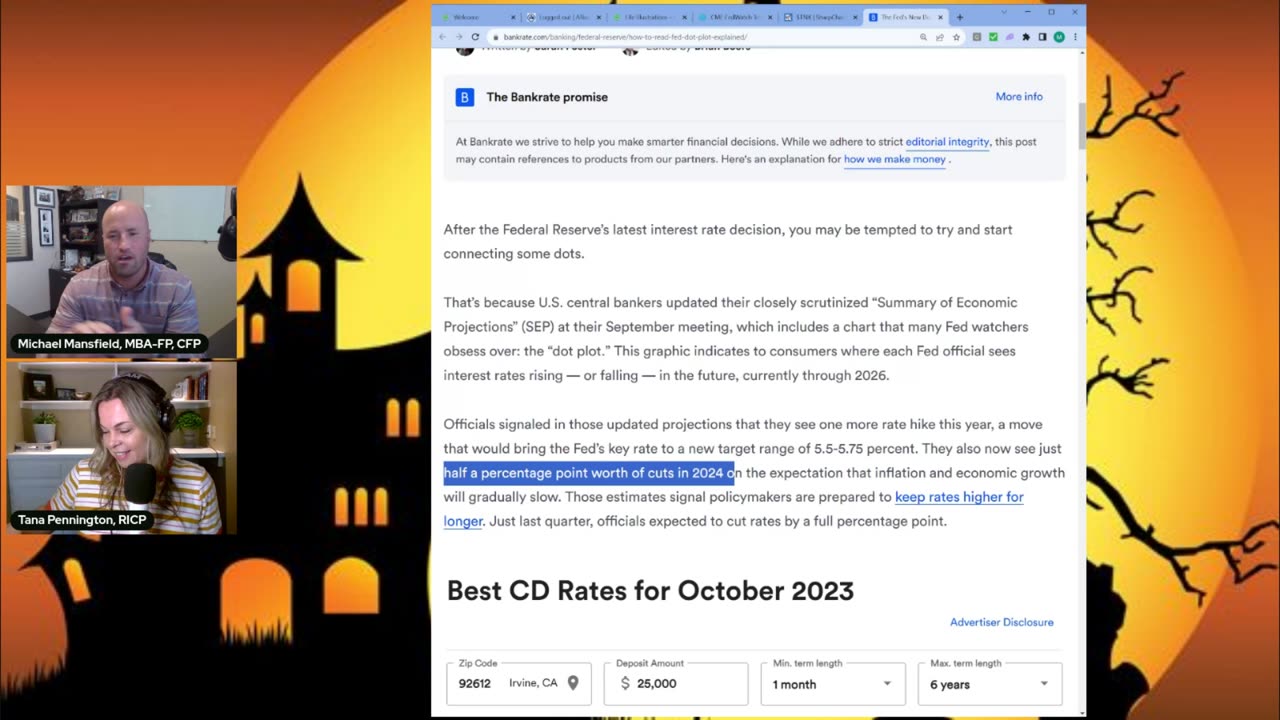Go back using the browser back arrow
Viewport: 1280px width, 720px height.
click(442, 37)
